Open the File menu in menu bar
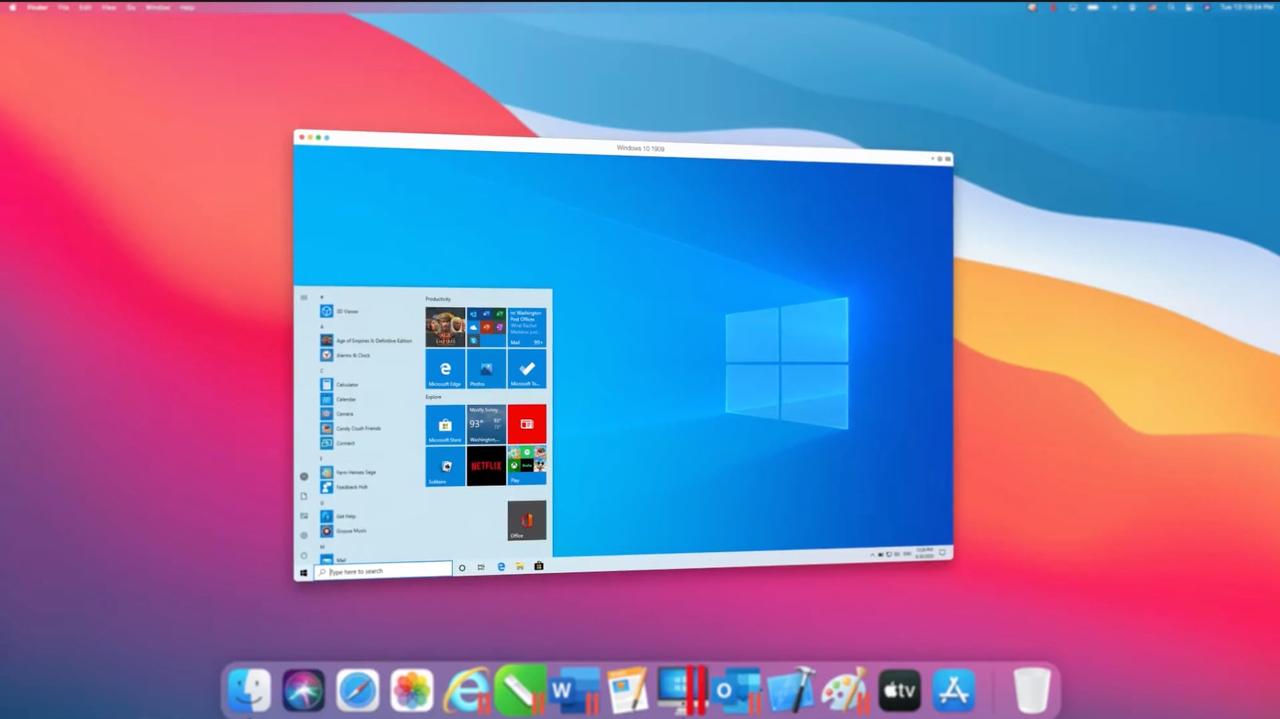 click(x=63, y=7)
